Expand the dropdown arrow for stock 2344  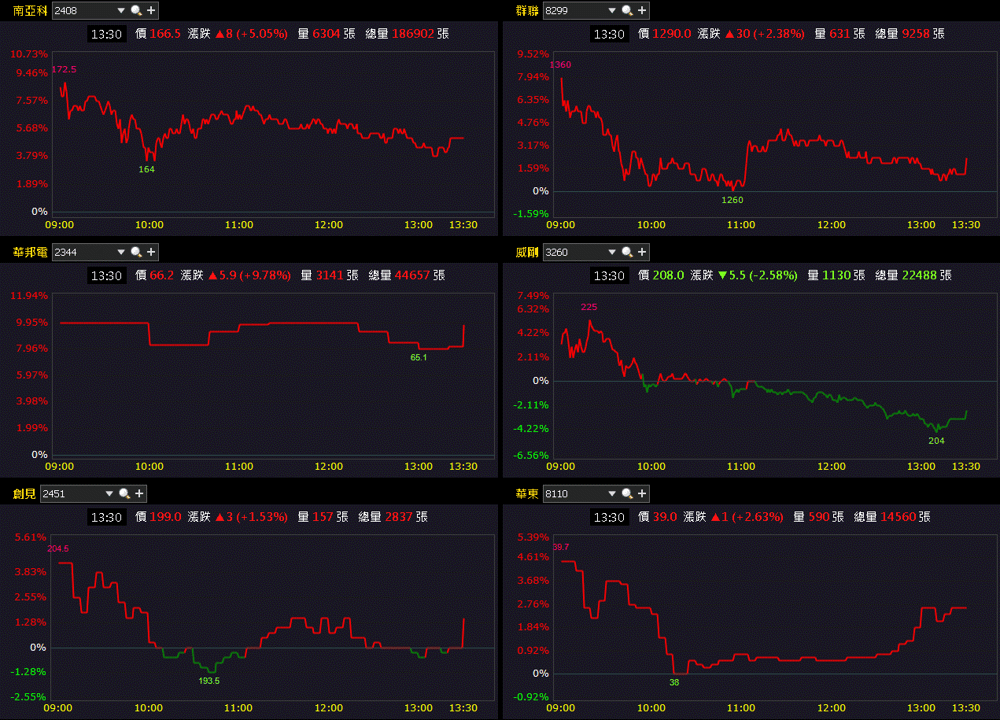121,252
